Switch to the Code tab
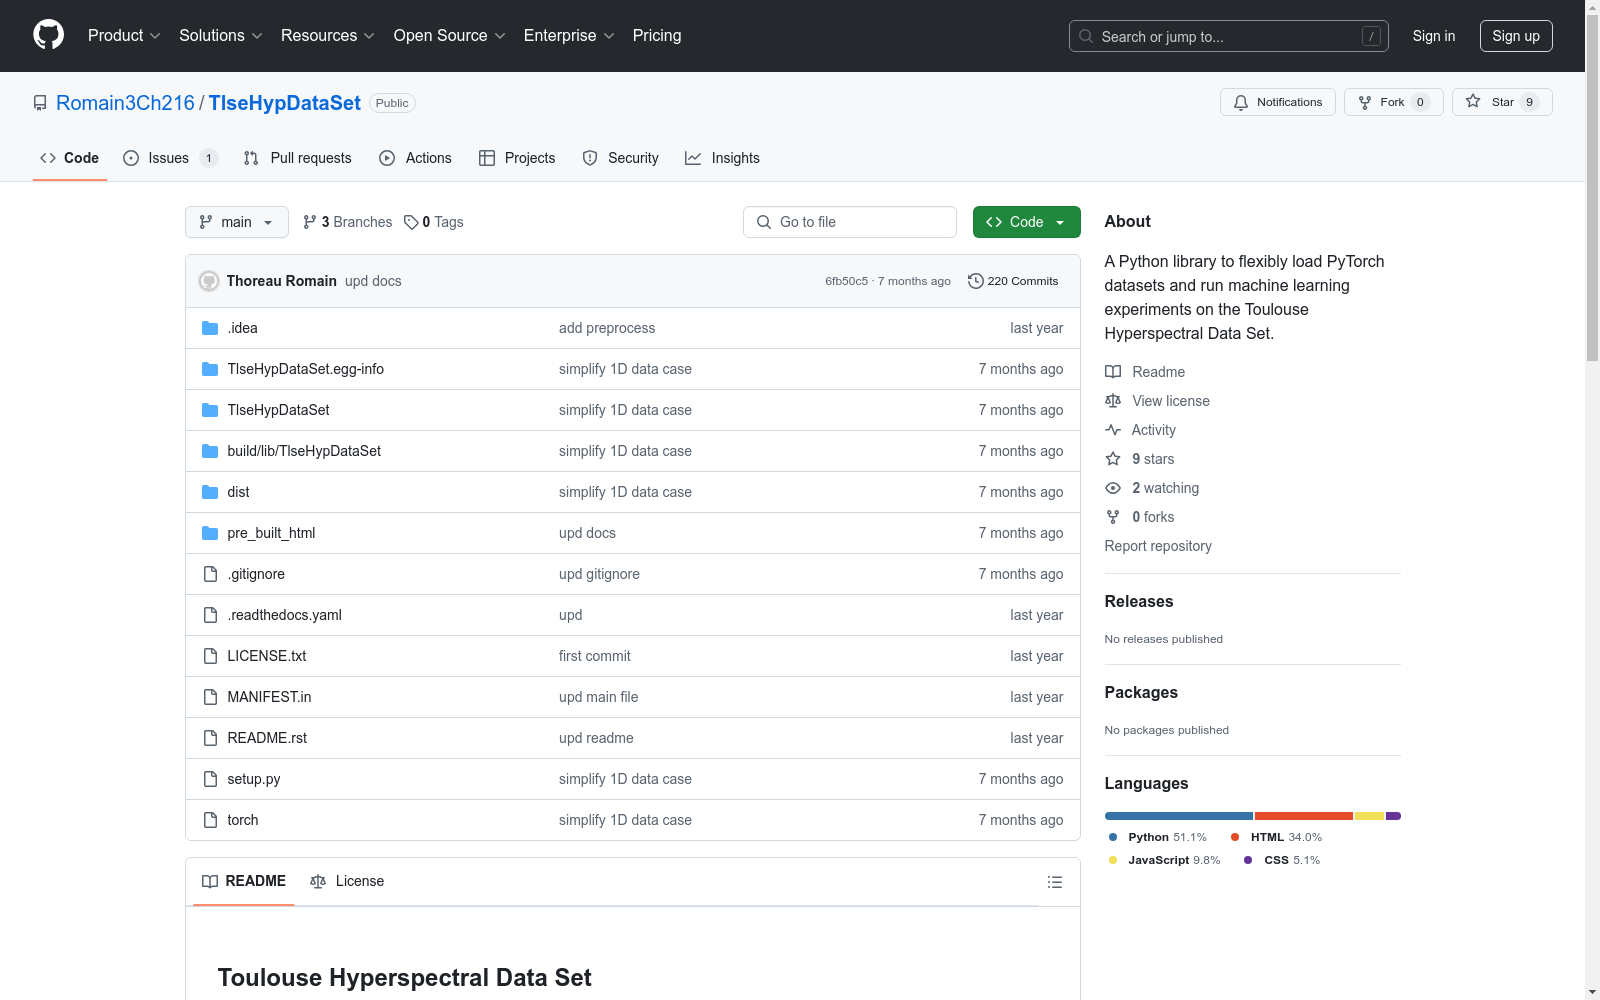 70,158
